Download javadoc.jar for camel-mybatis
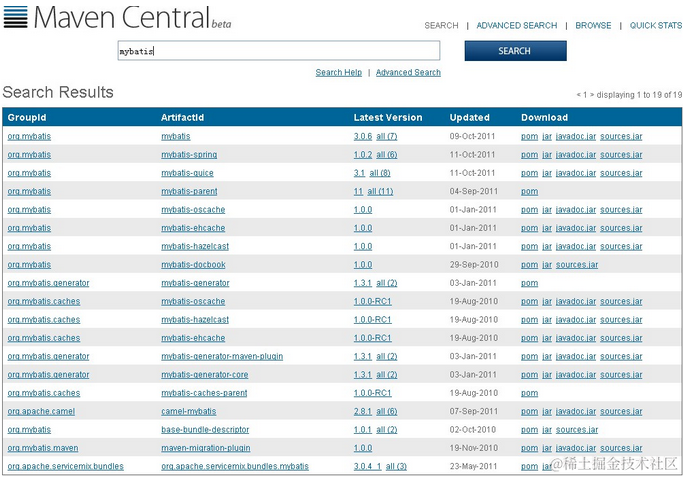The width and height of the screenshot is (683, 477). tap(576, 411)
